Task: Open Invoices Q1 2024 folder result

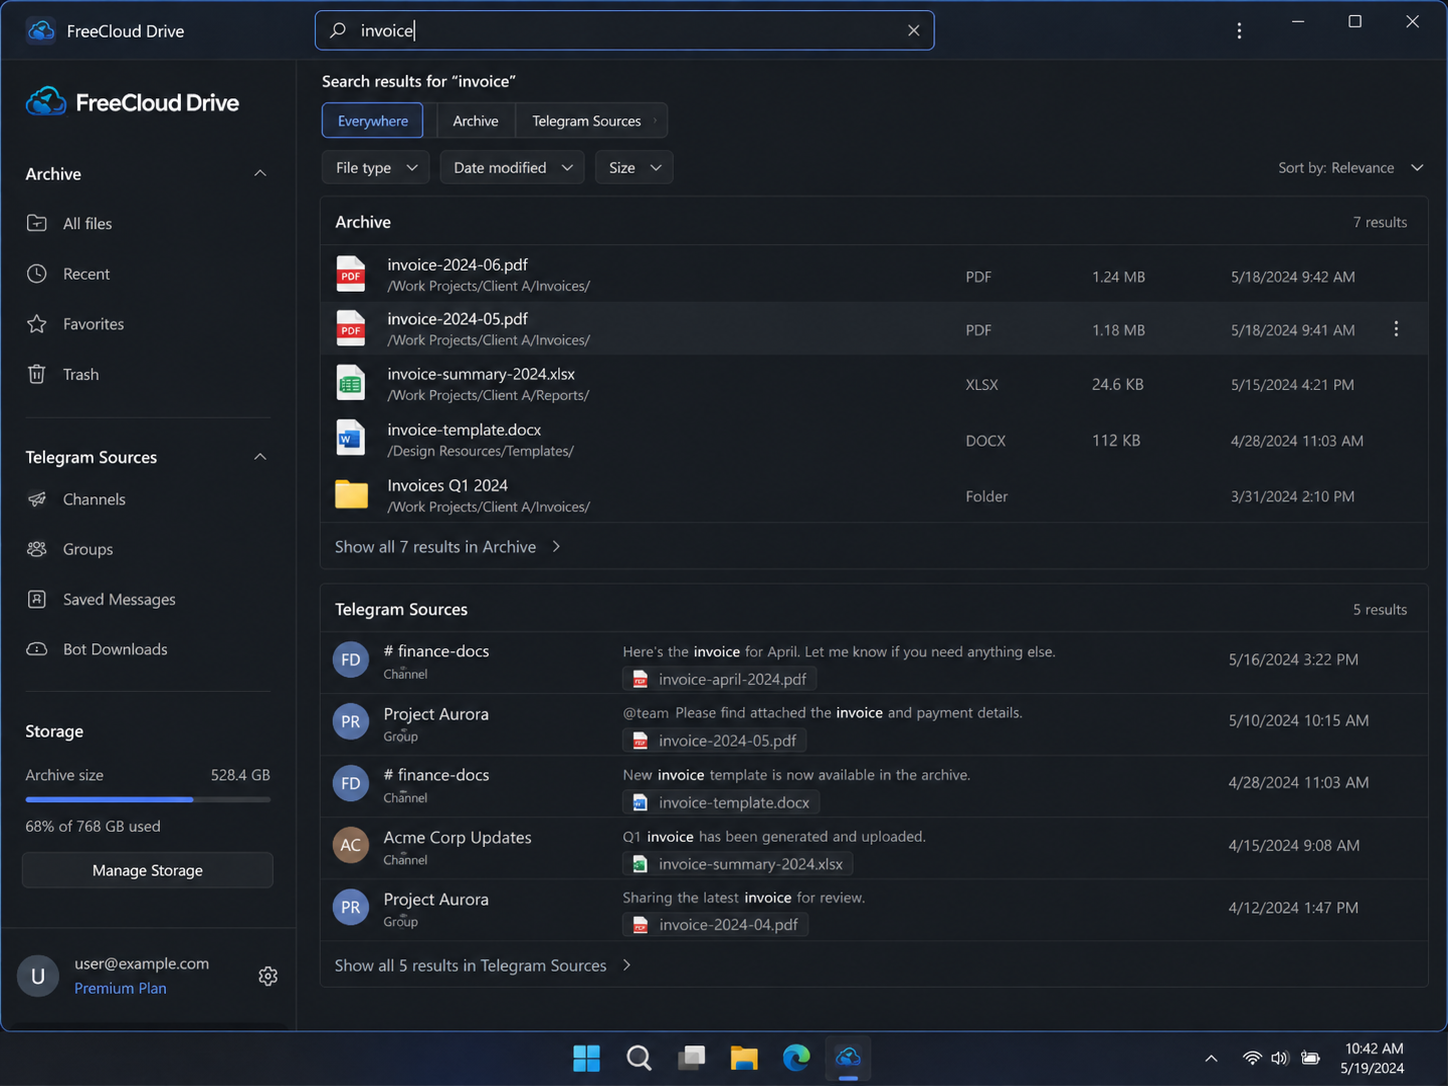Action: (874, 495)
